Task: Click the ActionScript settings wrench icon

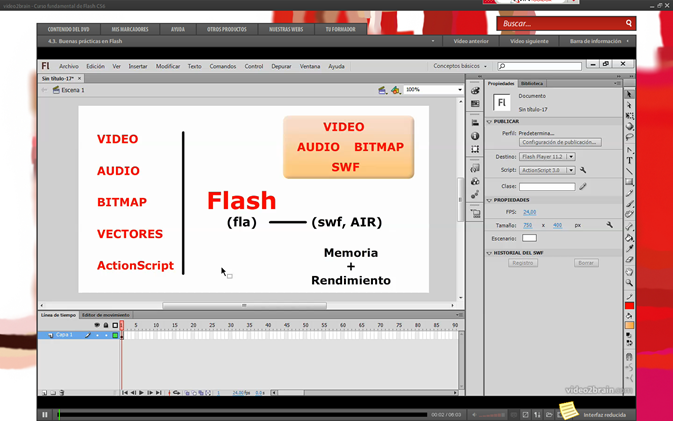Action: click(583, 170)
